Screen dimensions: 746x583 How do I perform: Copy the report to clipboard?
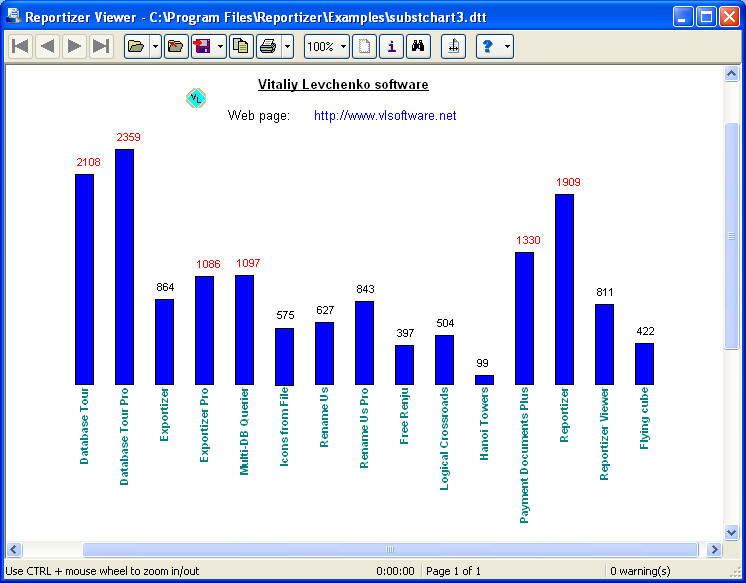click(241, 47)
